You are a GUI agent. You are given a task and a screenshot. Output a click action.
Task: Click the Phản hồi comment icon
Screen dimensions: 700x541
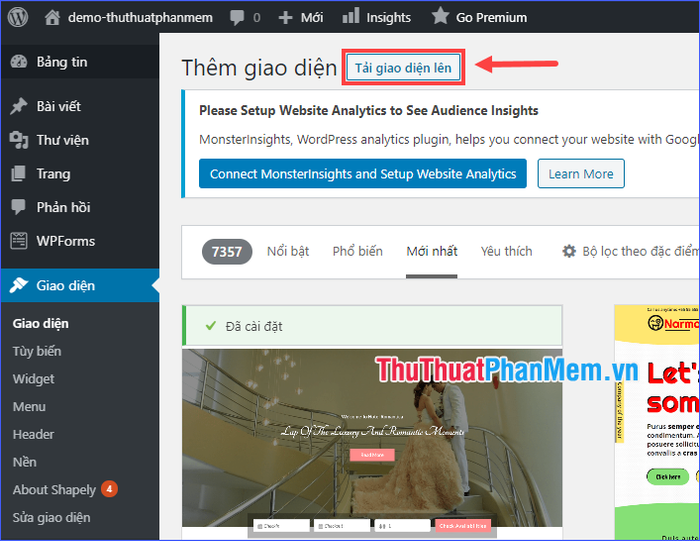click(x=18, y=207)
